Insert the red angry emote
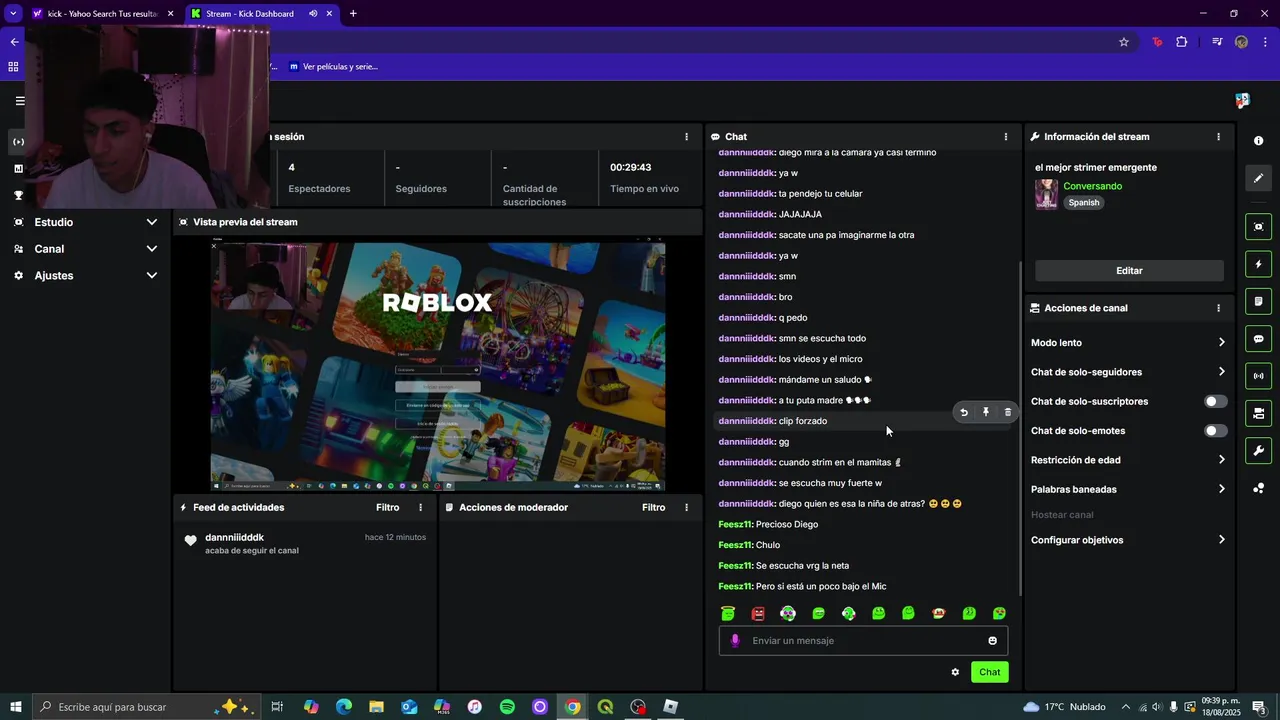Viewport: 1280px width, 720px height. click(758, 614)
